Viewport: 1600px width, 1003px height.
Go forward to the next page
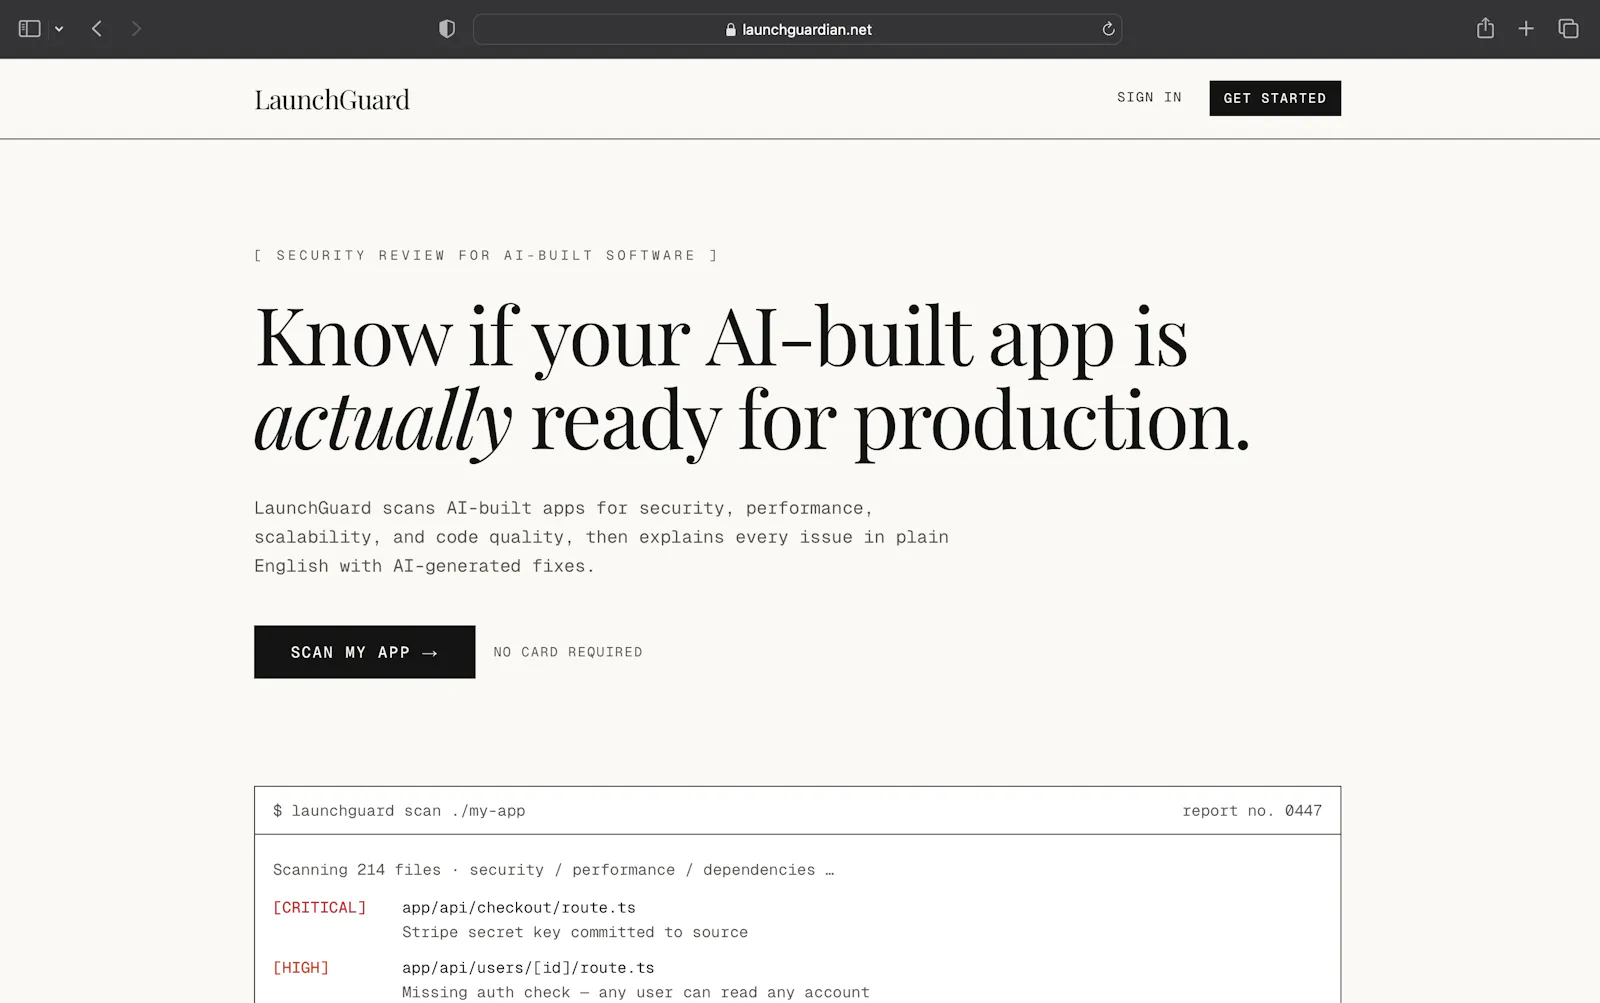click(x=136, y=29)
